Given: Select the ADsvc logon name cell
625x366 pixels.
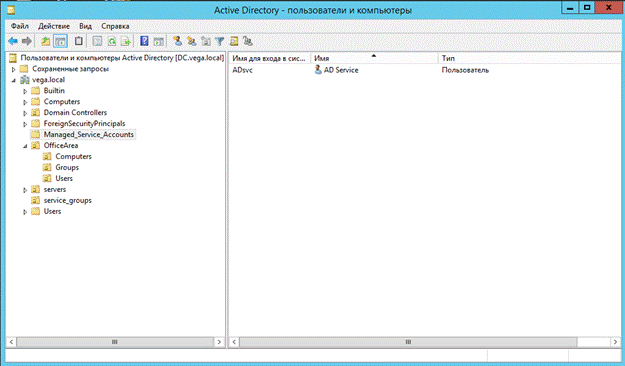Looking at the screenshot, I should (x=242, y=70).
